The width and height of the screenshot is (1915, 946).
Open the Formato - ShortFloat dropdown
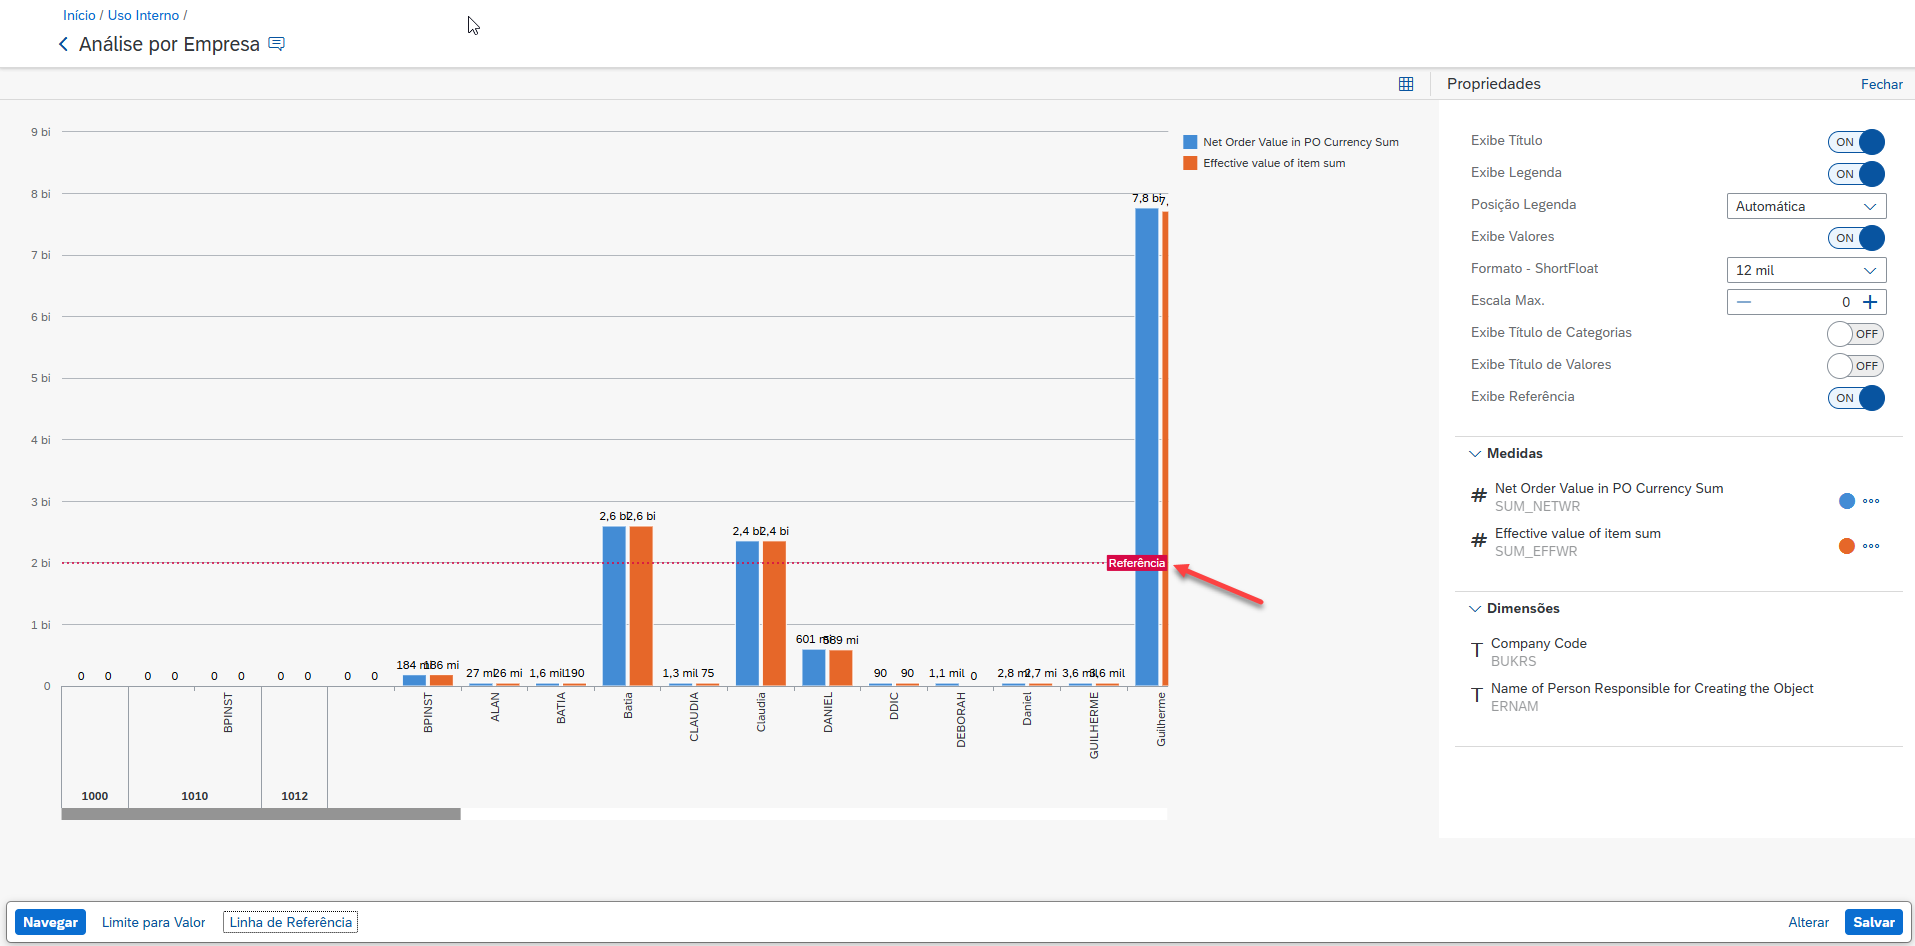point(1806,270)
